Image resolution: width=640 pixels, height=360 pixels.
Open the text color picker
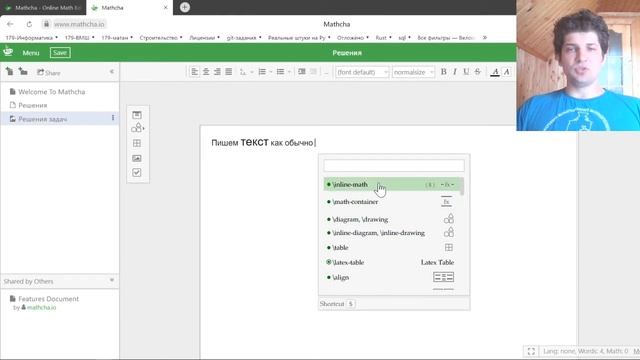coord(495,72)
